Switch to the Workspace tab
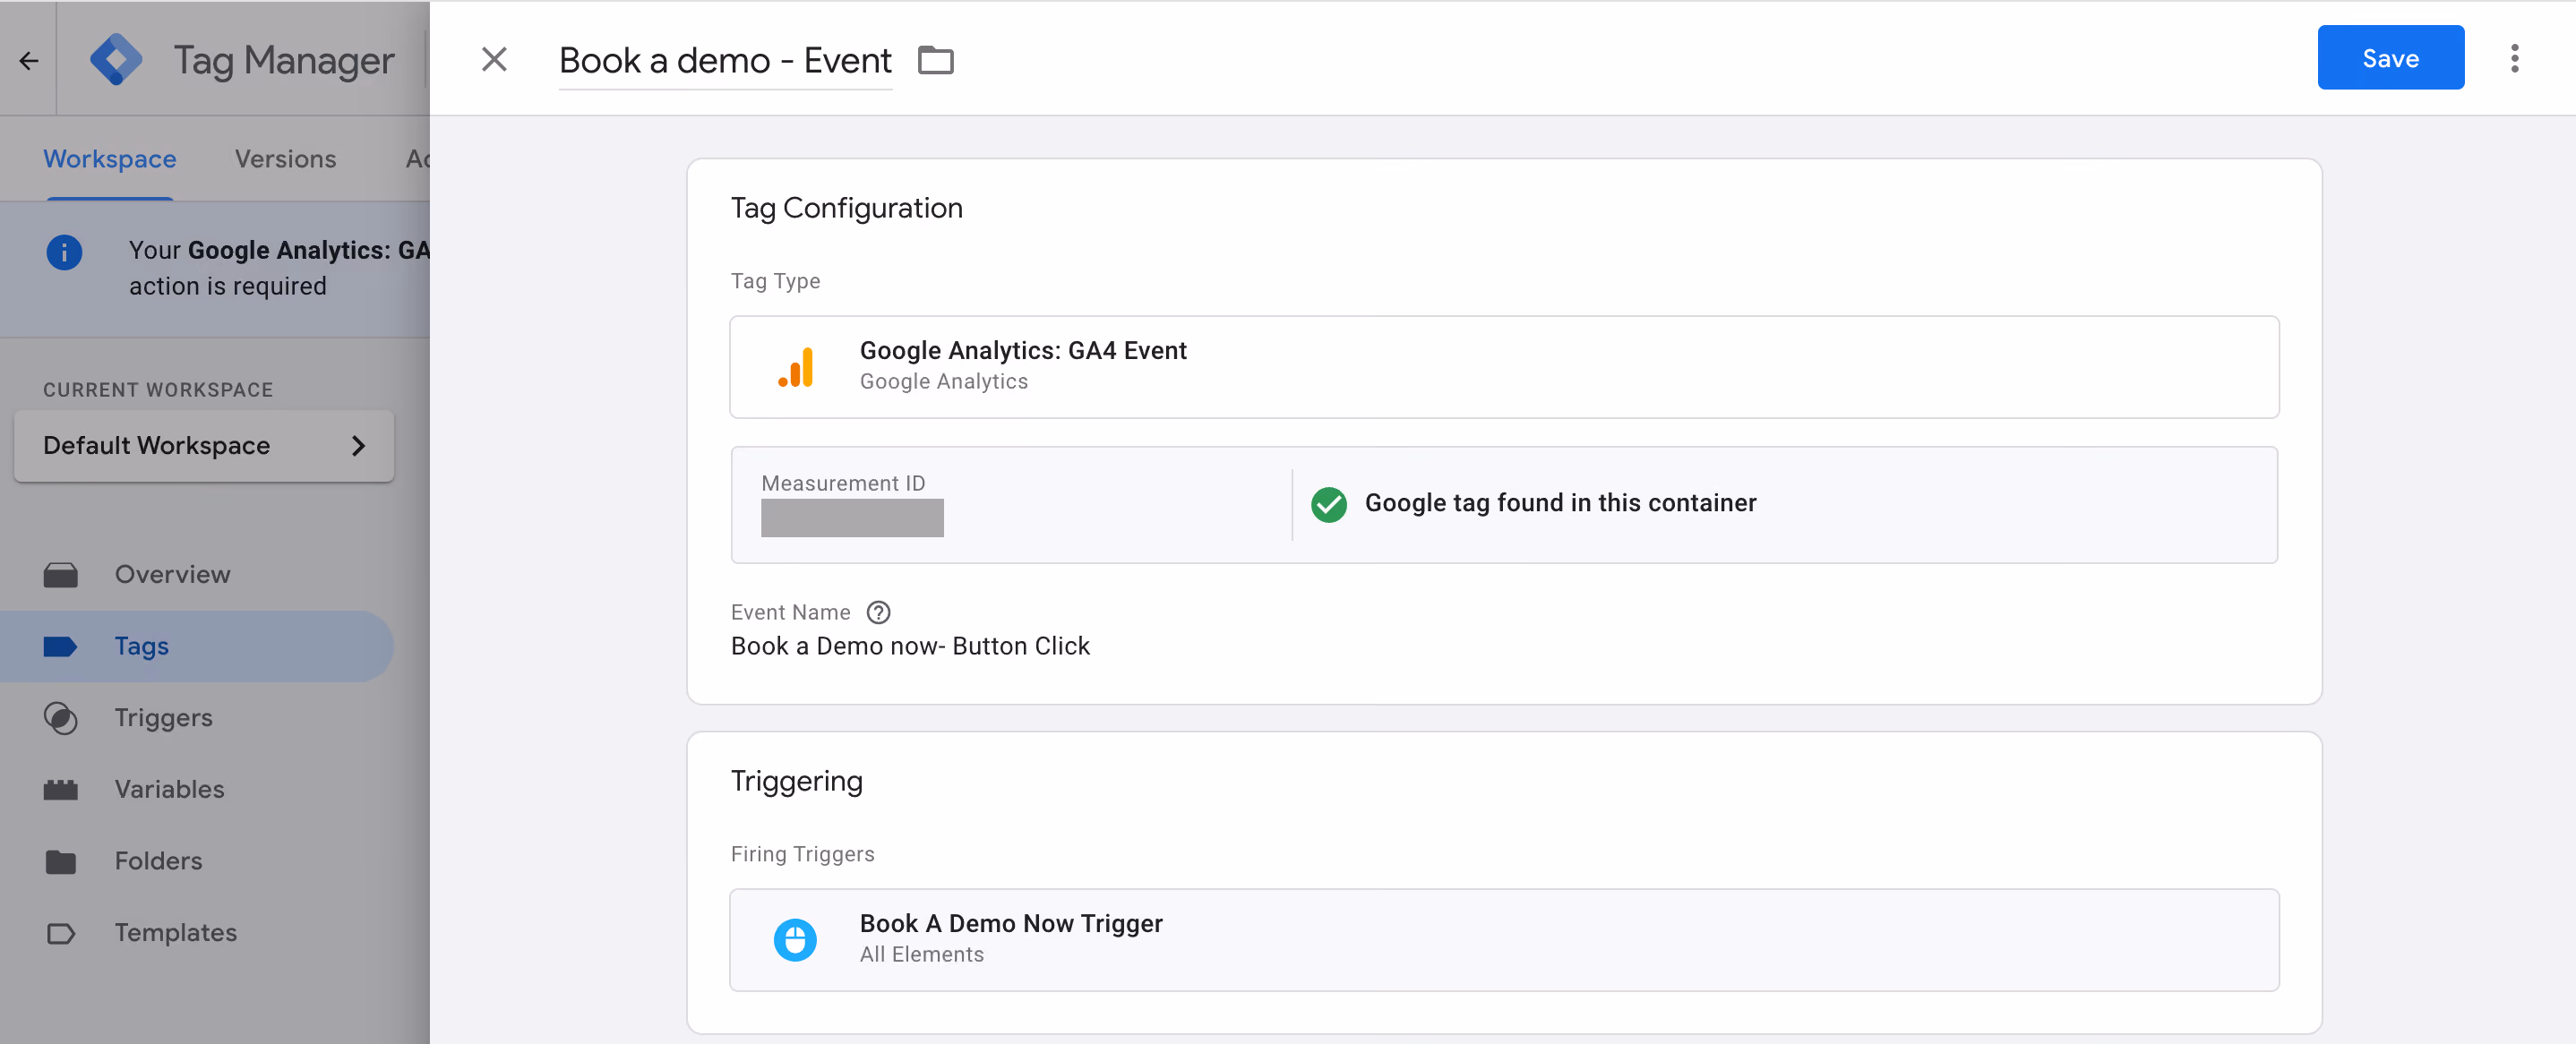The image size is (2576, 1044). pos(110,159)
